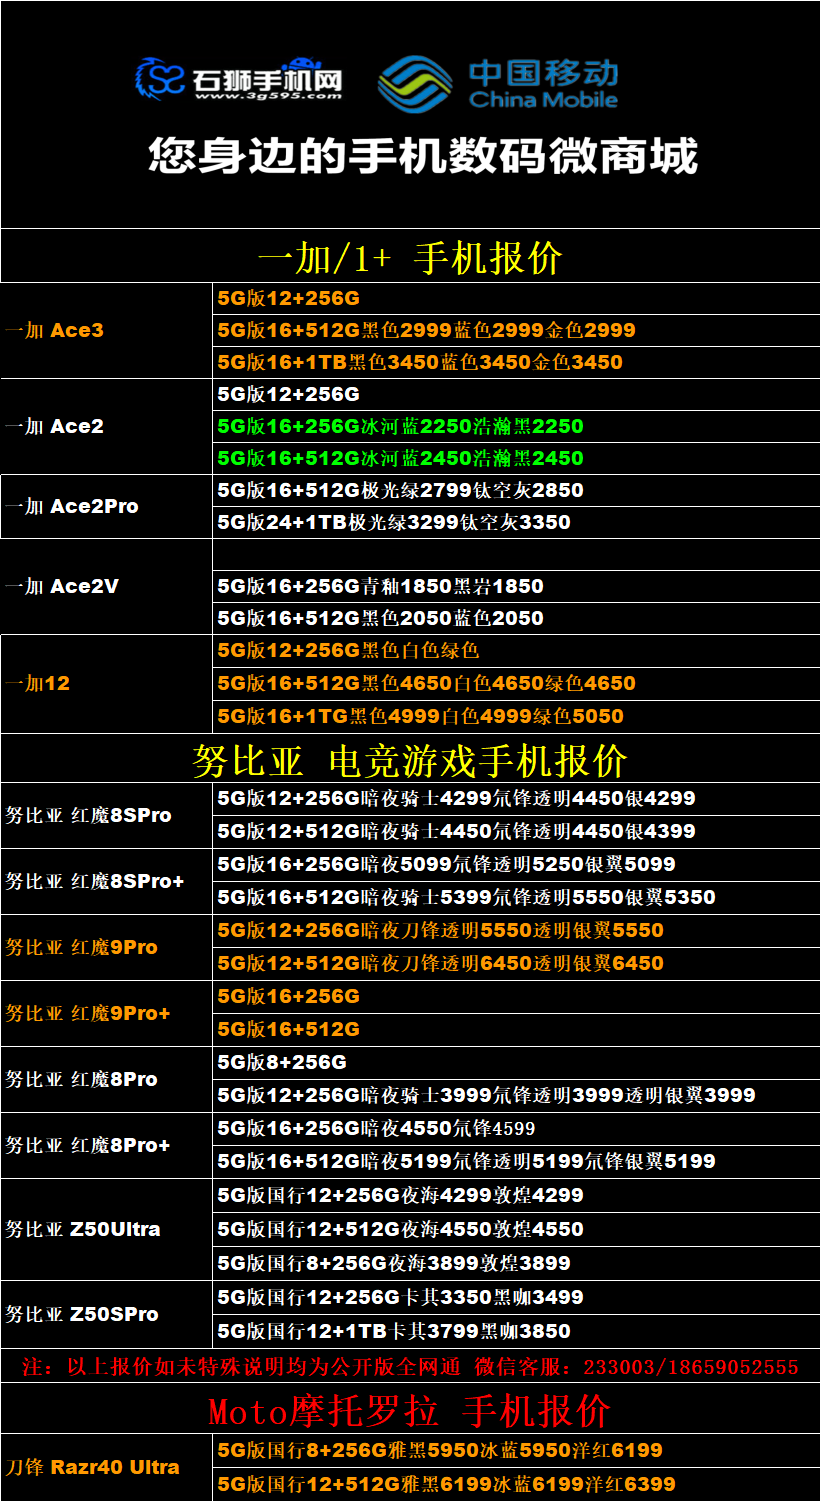Select the 一加 Ace2 model cell
Image resolution: width=821 pixels, height=1502 pixels.
click(106, 426)
